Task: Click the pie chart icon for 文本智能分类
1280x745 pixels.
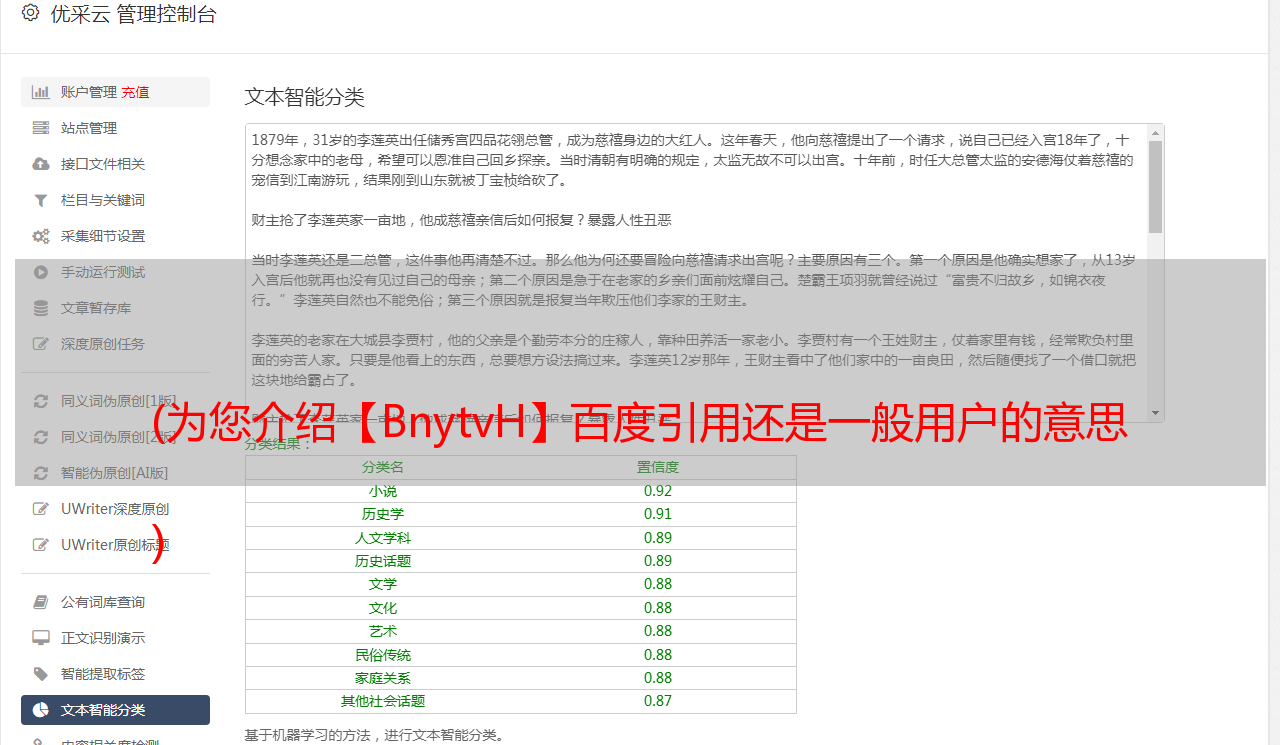Action: (x=41, y=710)
